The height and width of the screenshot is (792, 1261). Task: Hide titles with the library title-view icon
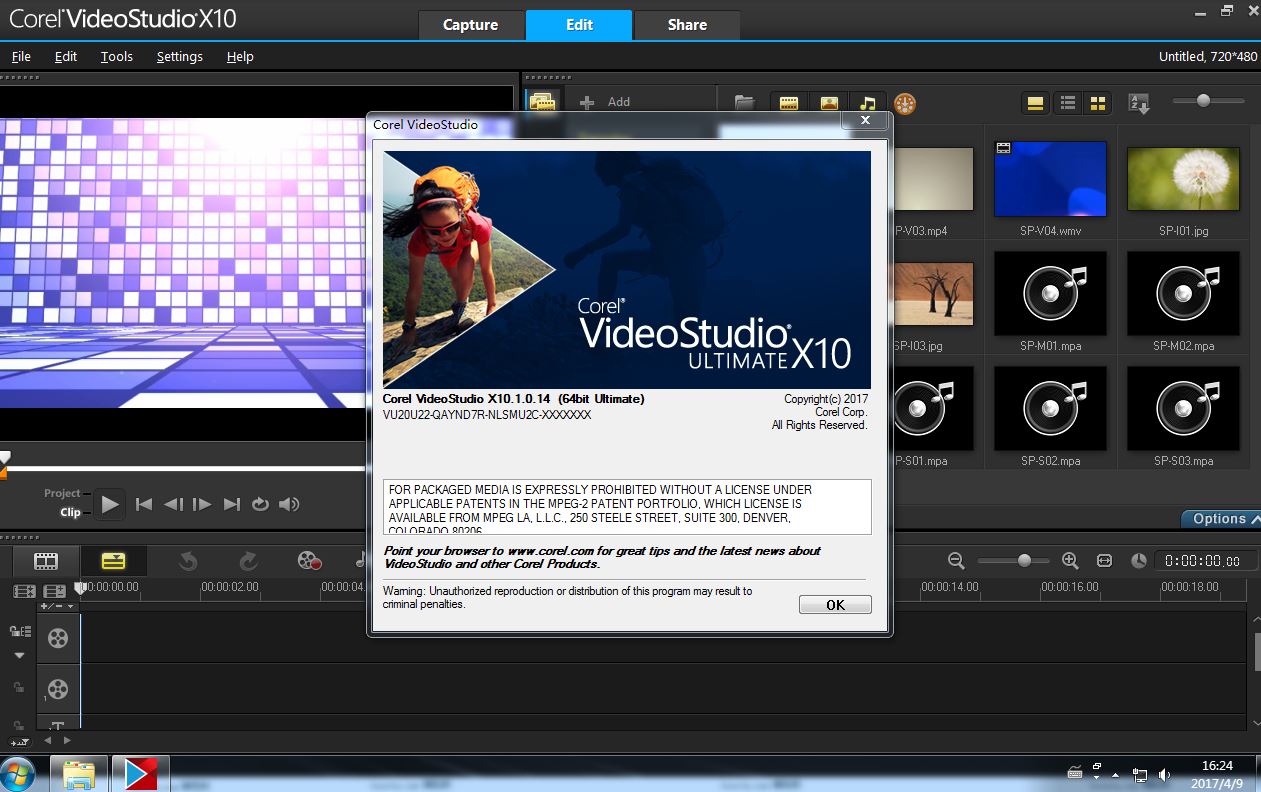[1035, 103]
